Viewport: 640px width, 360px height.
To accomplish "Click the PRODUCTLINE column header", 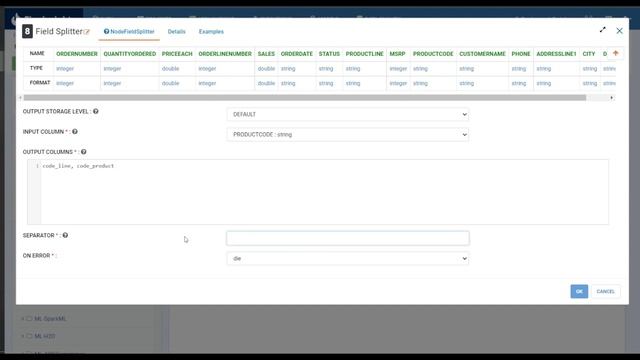I will click(364, 53).
